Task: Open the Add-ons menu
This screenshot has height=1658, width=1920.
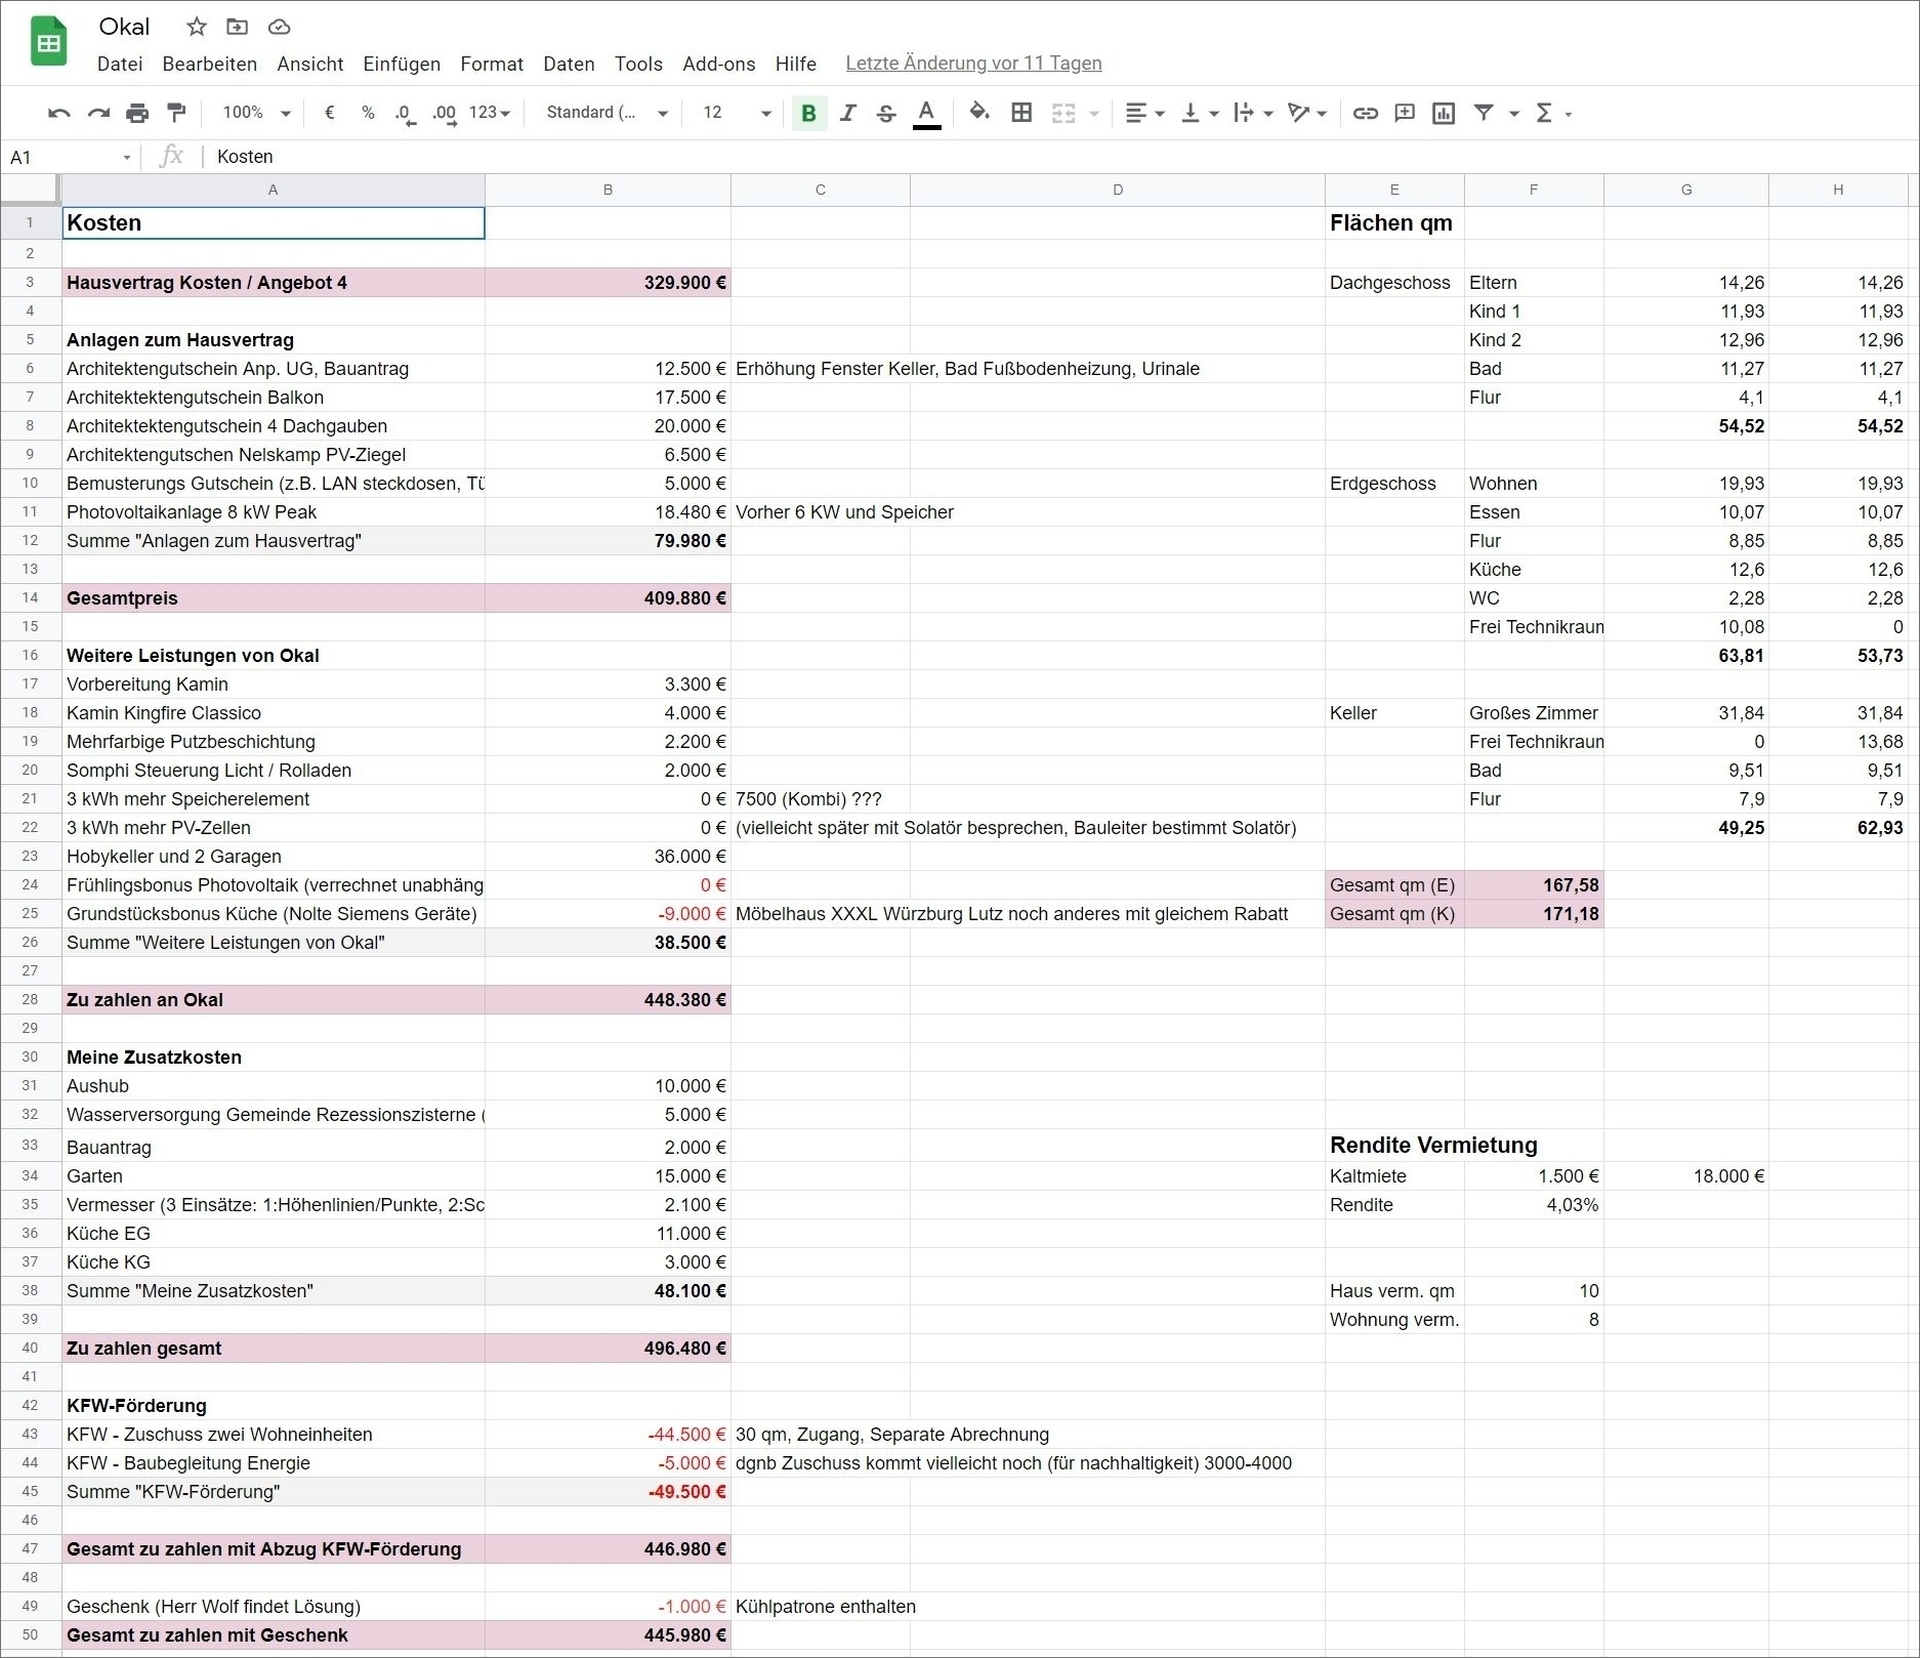Action: pos(719,64)
